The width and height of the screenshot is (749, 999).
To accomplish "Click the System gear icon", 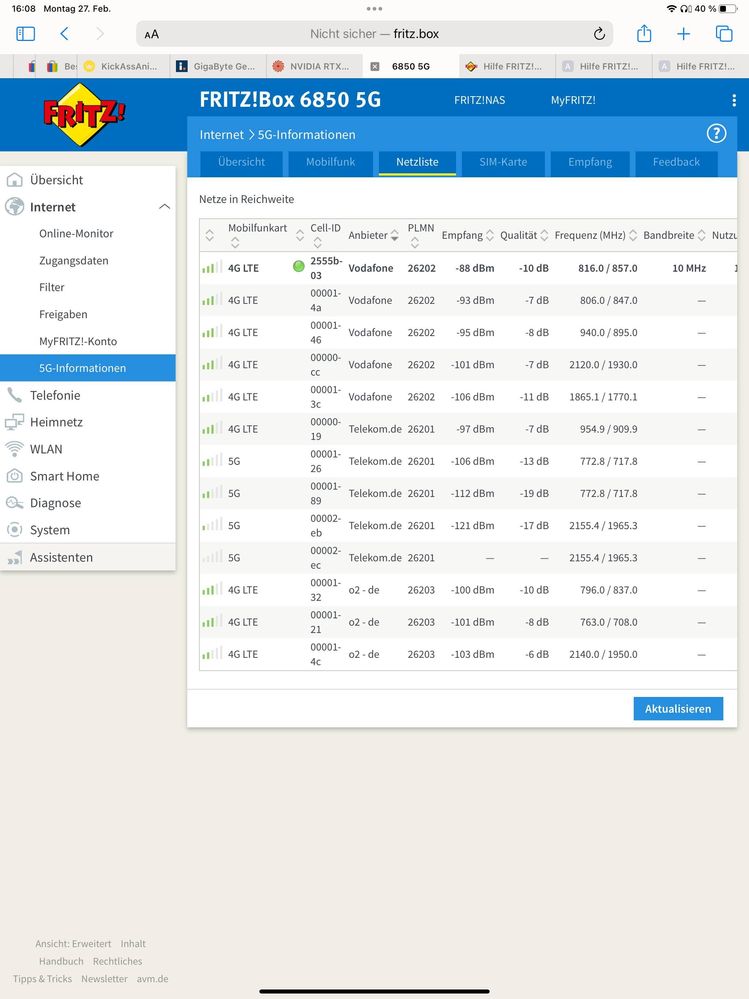I will click(x=14, y=529).
